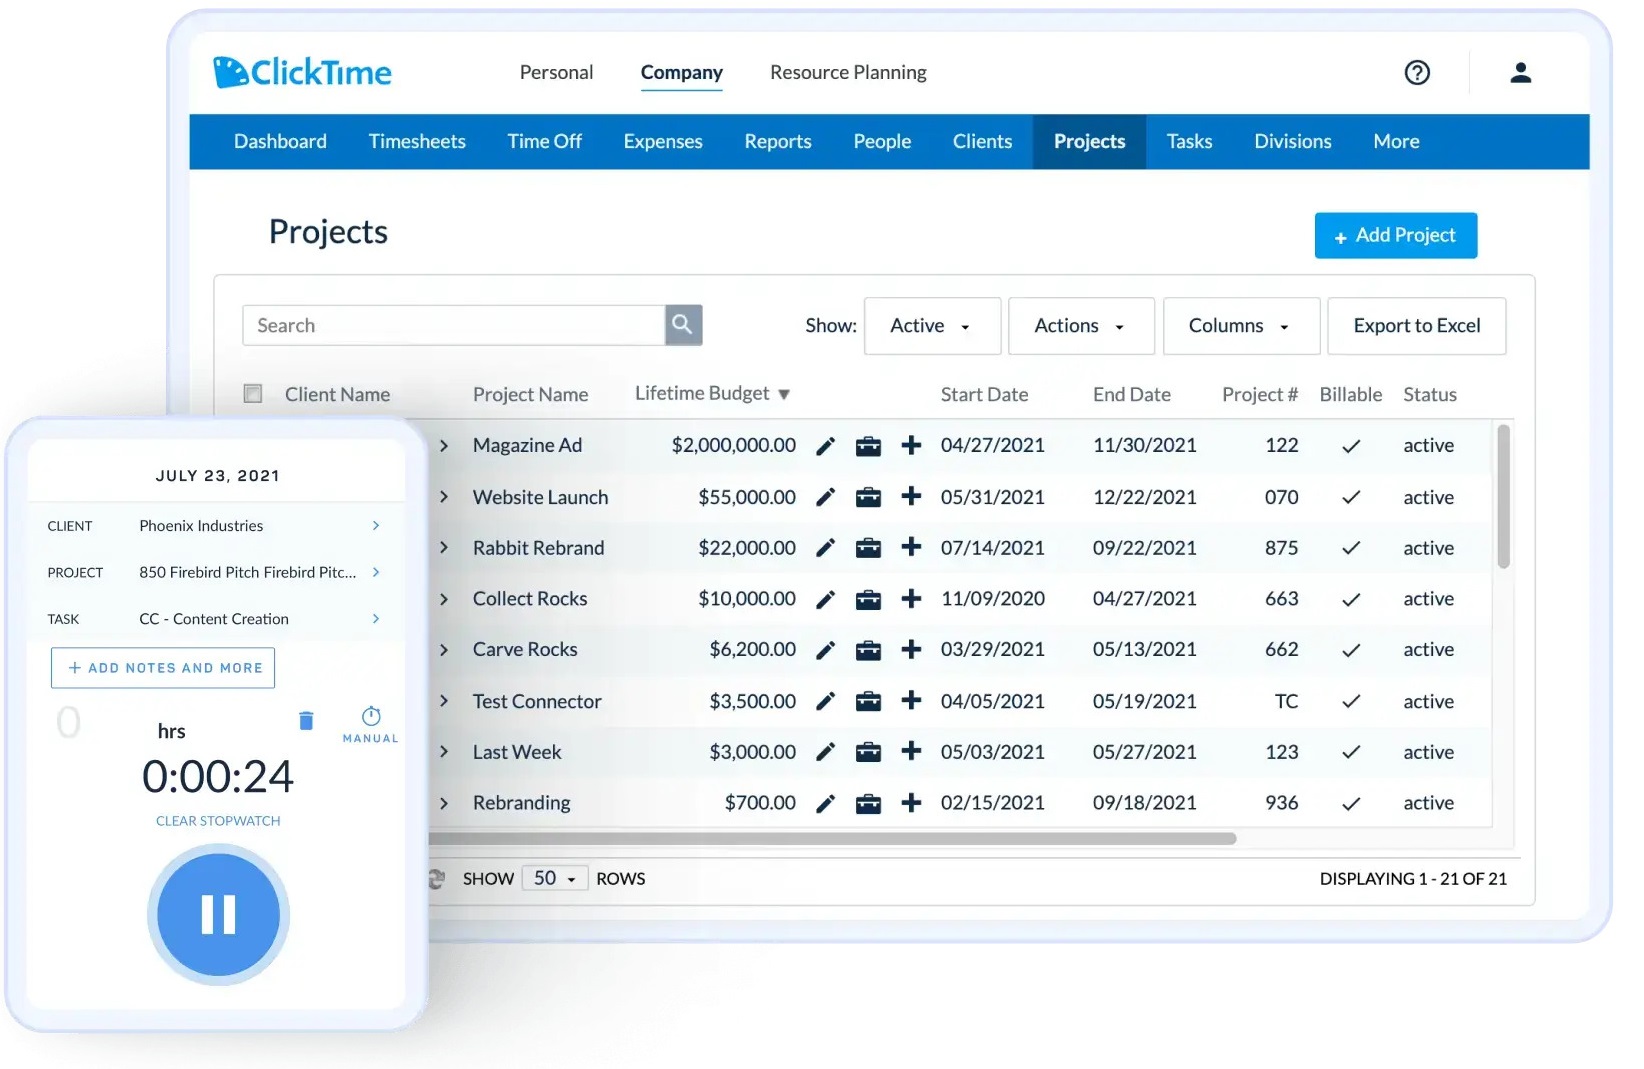Switch to the Timesheets tab
The height and width of the screenshot is (1069, 1644).
pos(417,142)
